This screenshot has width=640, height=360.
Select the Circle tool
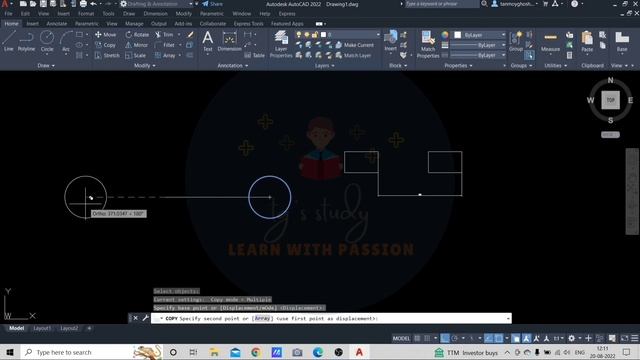[x=47, y=41]
